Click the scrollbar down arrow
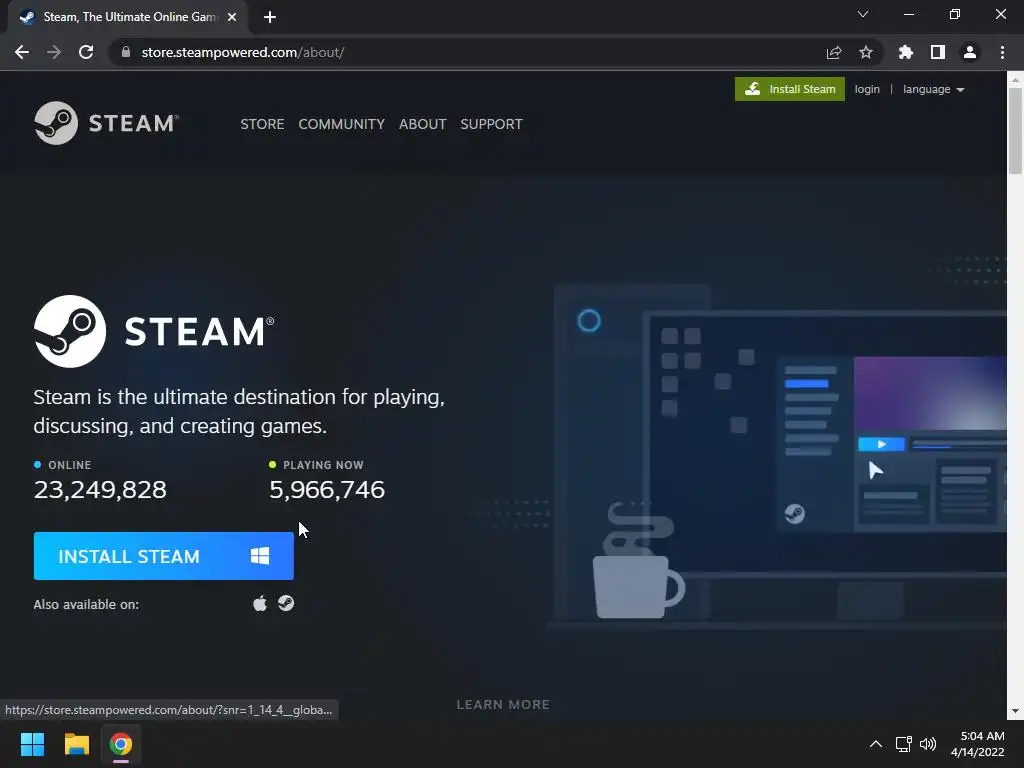This screenshot has width=1024, height=768. coord(1015,711)
